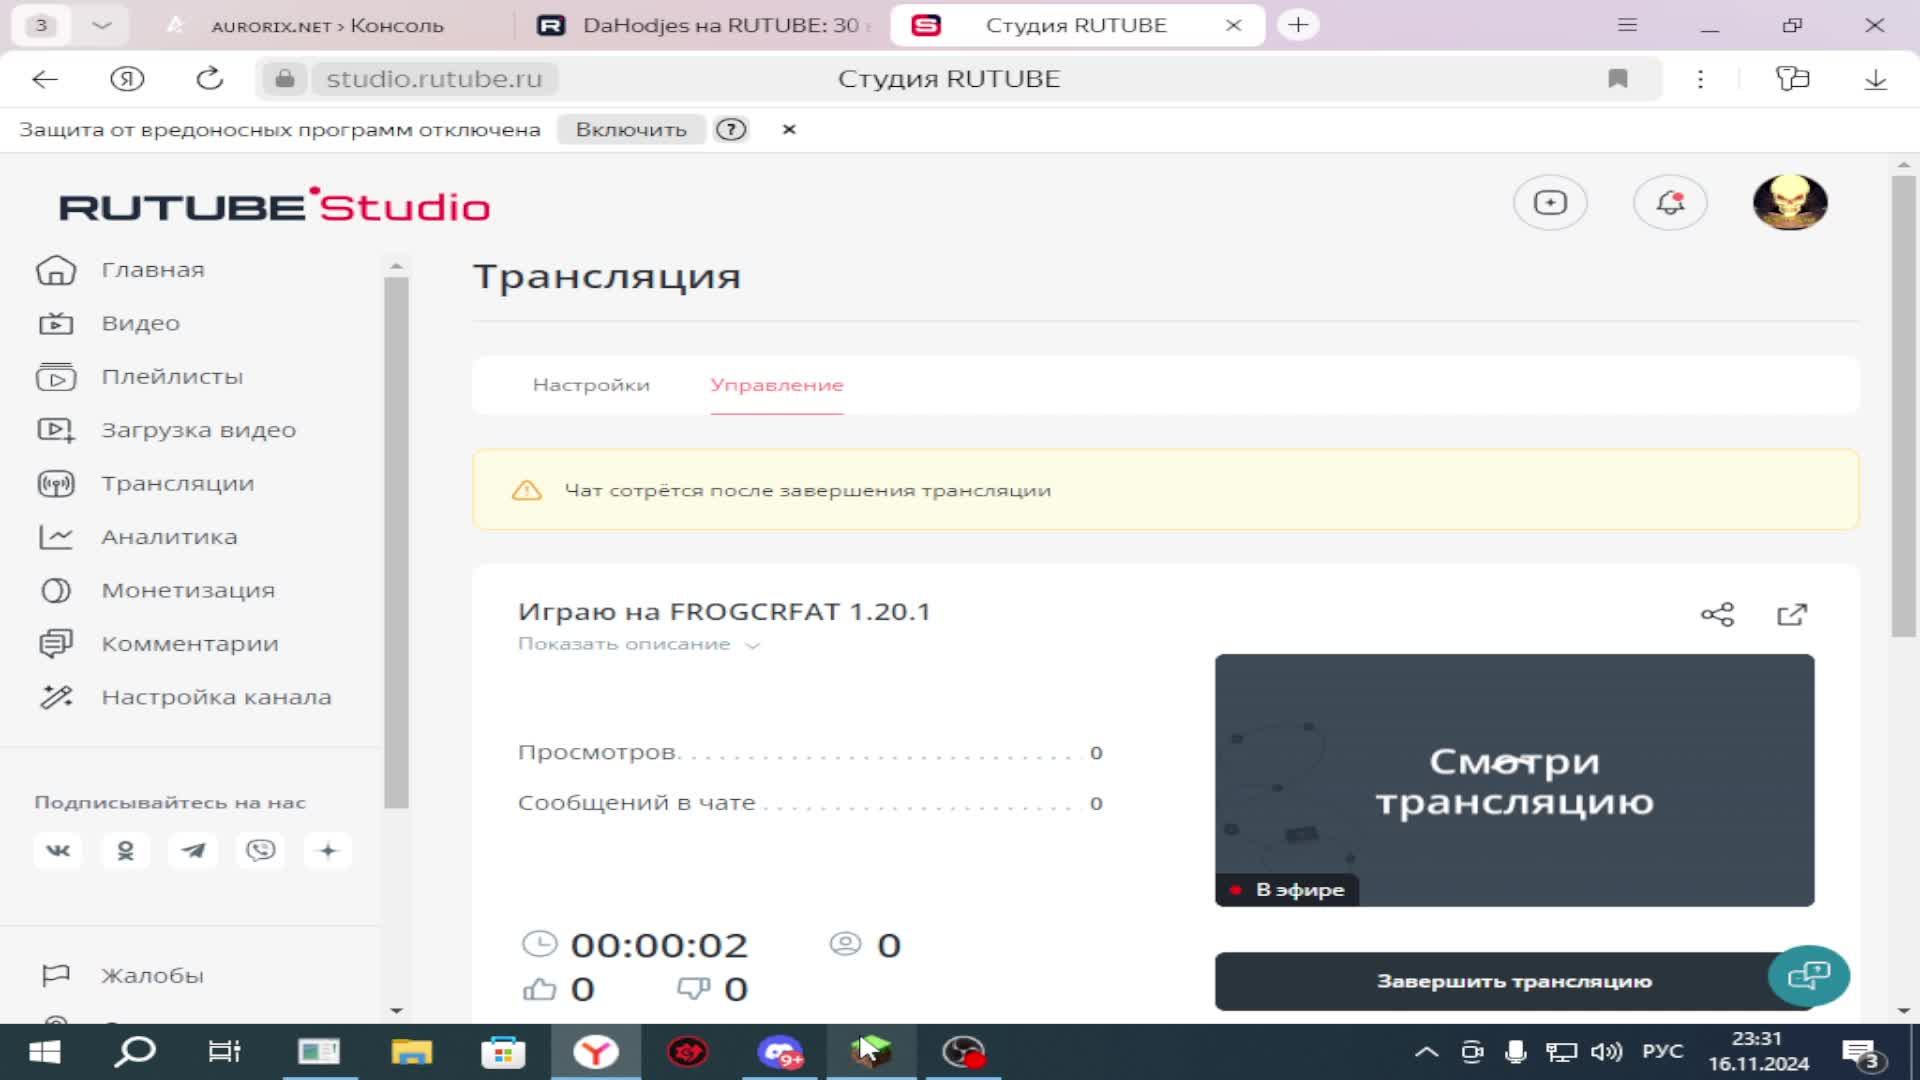Open Комментарии in sidebar
Image resolution: width=1920 pixels, height=1080 pixels.
[189, 644]
